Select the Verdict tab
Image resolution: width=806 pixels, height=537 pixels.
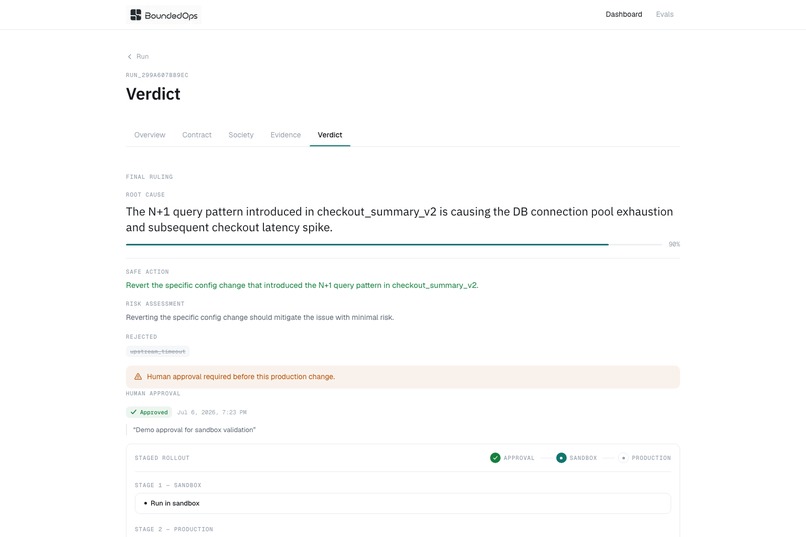pos(330,135)
